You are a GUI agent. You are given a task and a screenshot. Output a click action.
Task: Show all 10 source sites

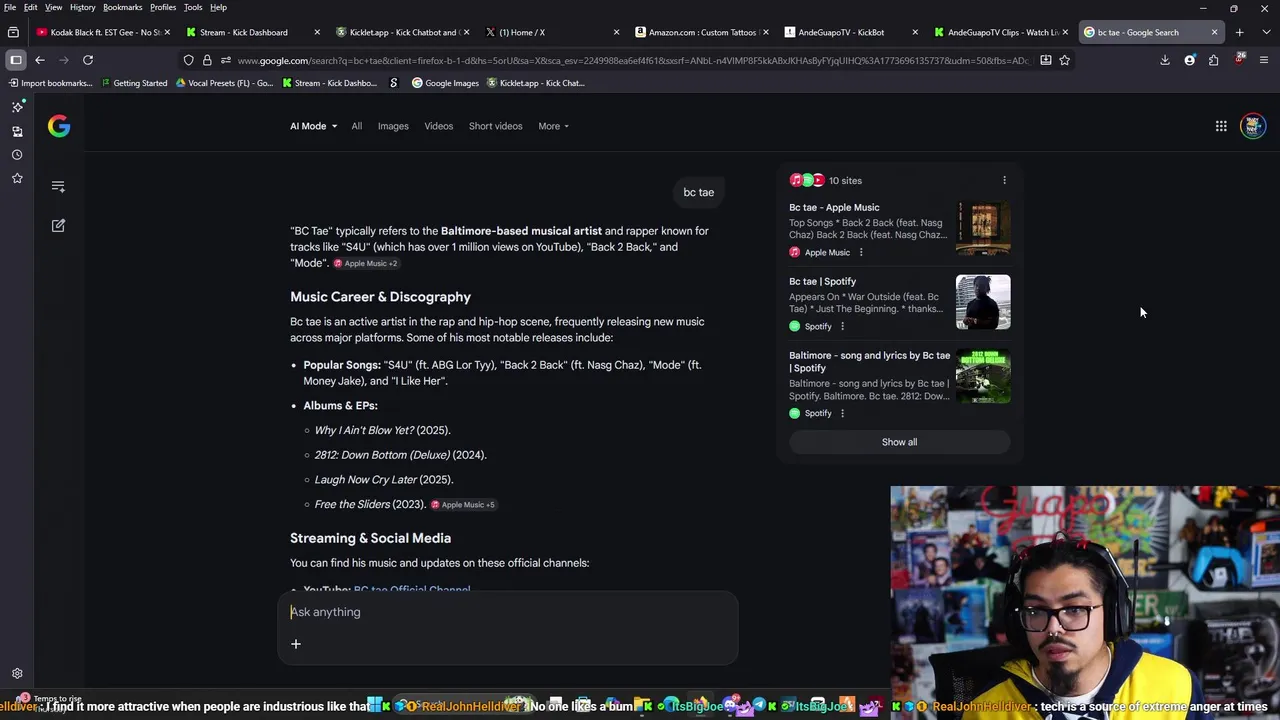coord(899,442)
